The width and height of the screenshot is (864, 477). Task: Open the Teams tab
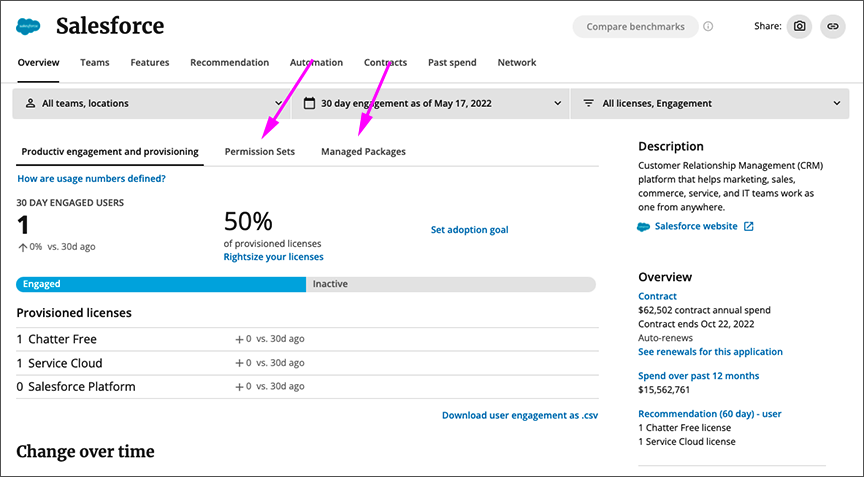point(95,62)
